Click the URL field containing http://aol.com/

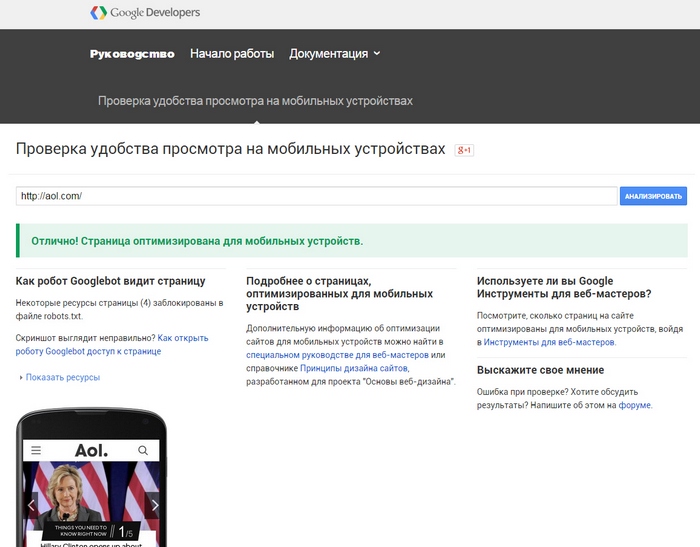coord(317,196)
